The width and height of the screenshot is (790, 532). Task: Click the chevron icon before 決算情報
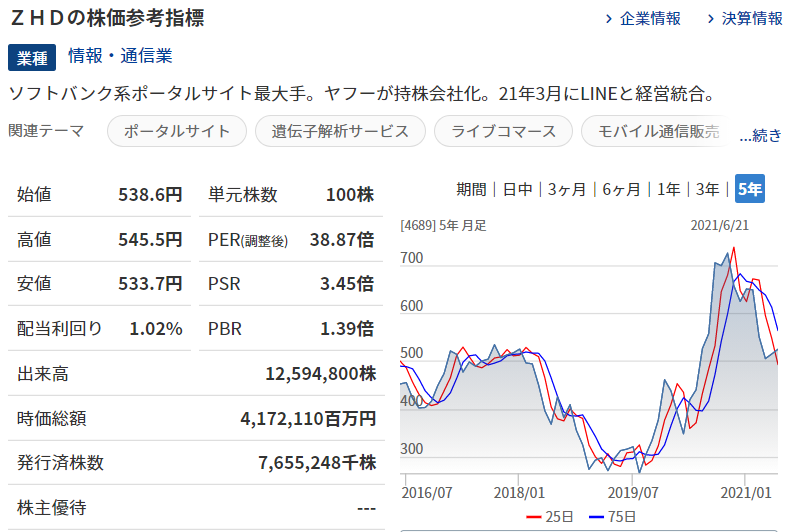710,19
